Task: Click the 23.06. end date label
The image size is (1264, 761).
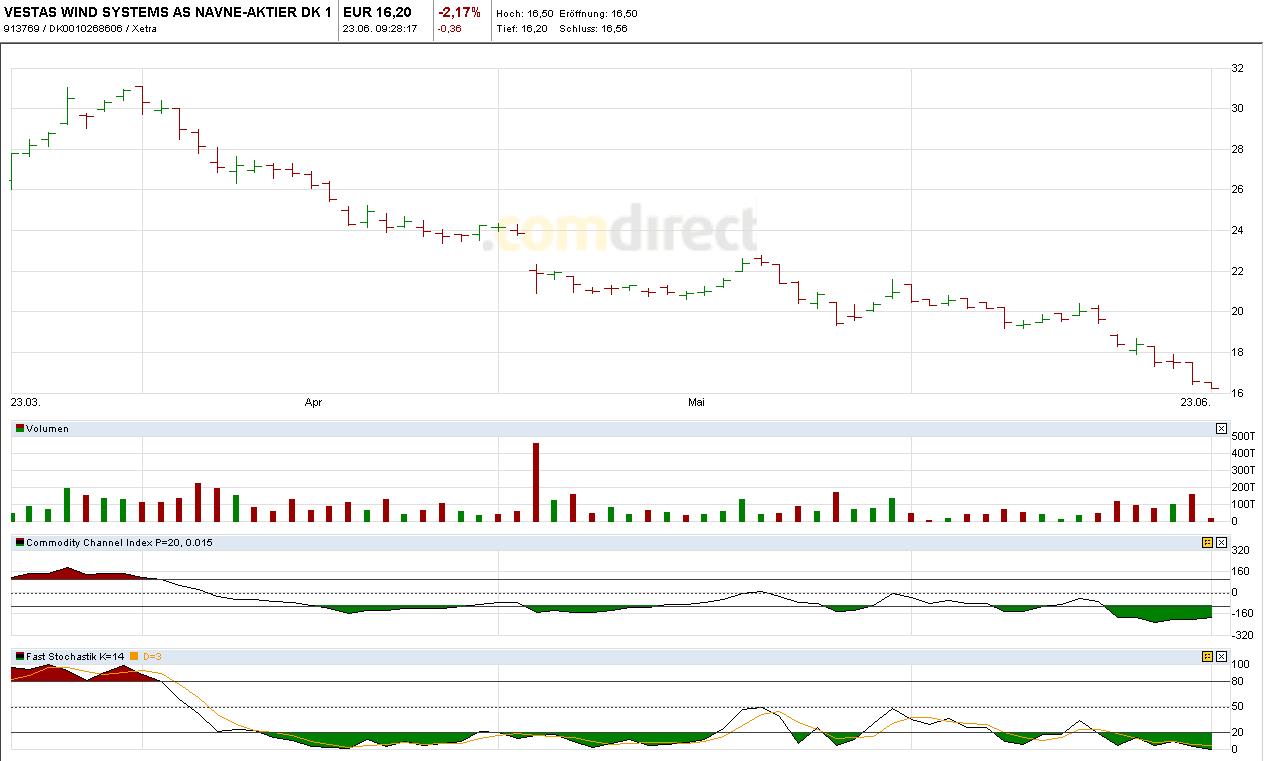Action: point(1195,402)
